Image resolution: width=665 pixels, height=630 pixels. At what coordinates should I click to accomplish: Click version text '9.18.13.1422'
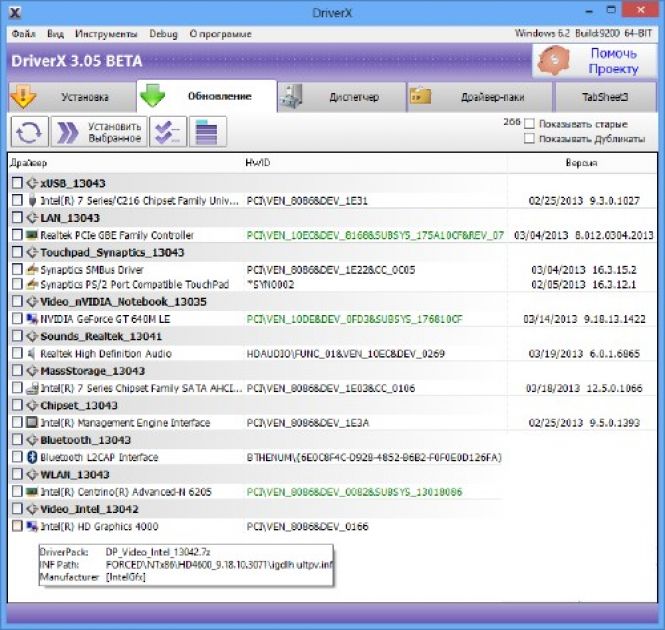pos(615,319)
